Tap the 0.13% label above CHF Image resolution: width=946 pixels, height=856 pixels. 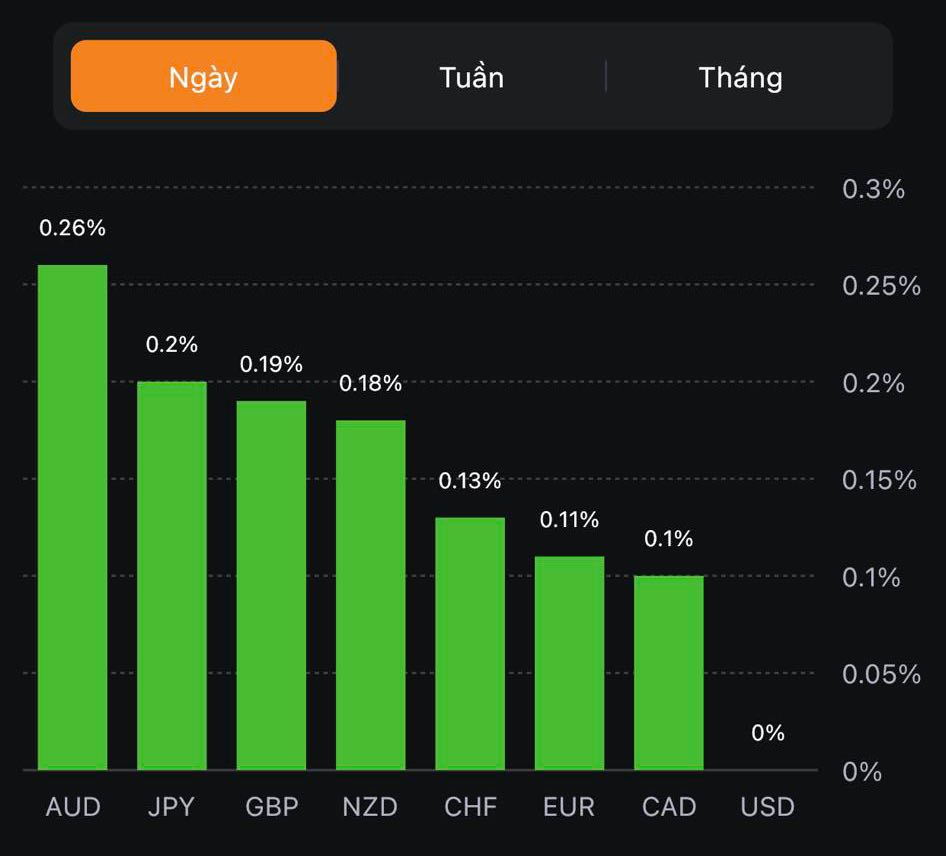[x=470, y=481]
